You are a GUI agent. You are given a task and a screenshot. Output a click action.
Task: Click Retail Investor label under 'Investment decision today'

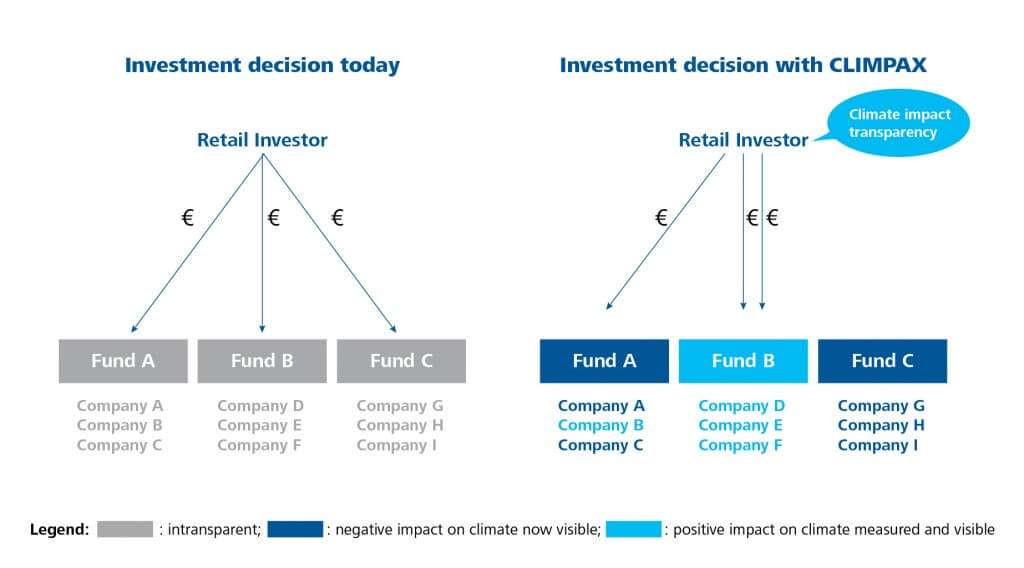pos(262,140)
